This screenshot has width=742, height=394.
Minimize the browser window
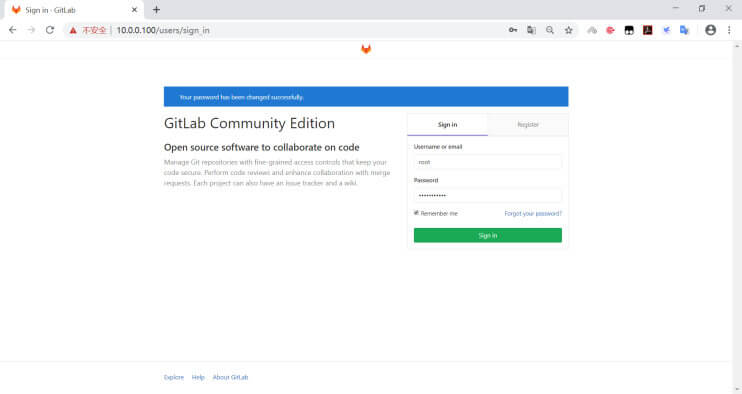point(675,9)
